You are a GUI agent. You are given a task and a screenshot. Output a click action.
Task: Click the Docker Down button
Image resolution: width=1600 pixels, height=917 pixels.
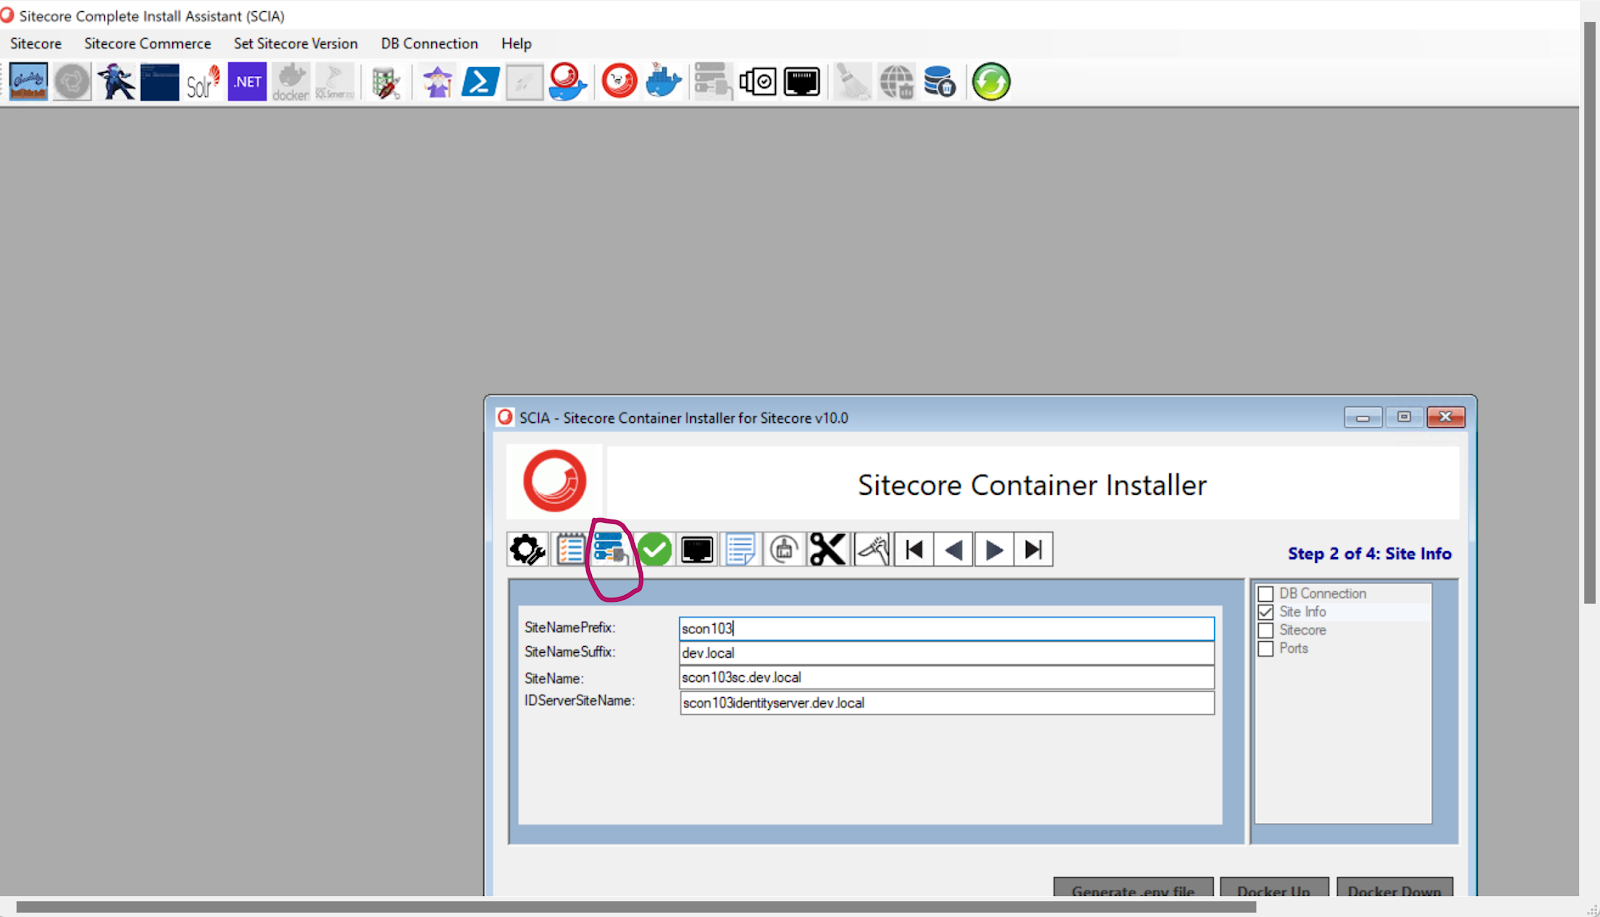[x=1395, y=888]
